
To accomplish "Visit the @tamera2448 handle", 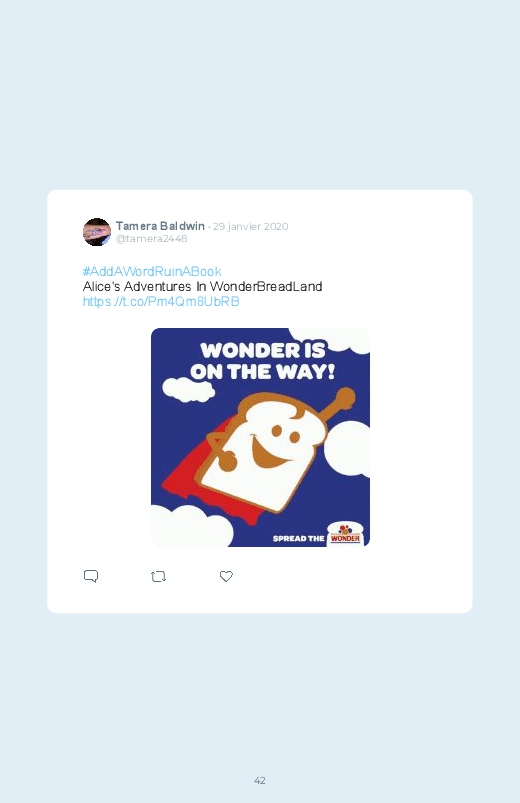I will coord(152,239).
